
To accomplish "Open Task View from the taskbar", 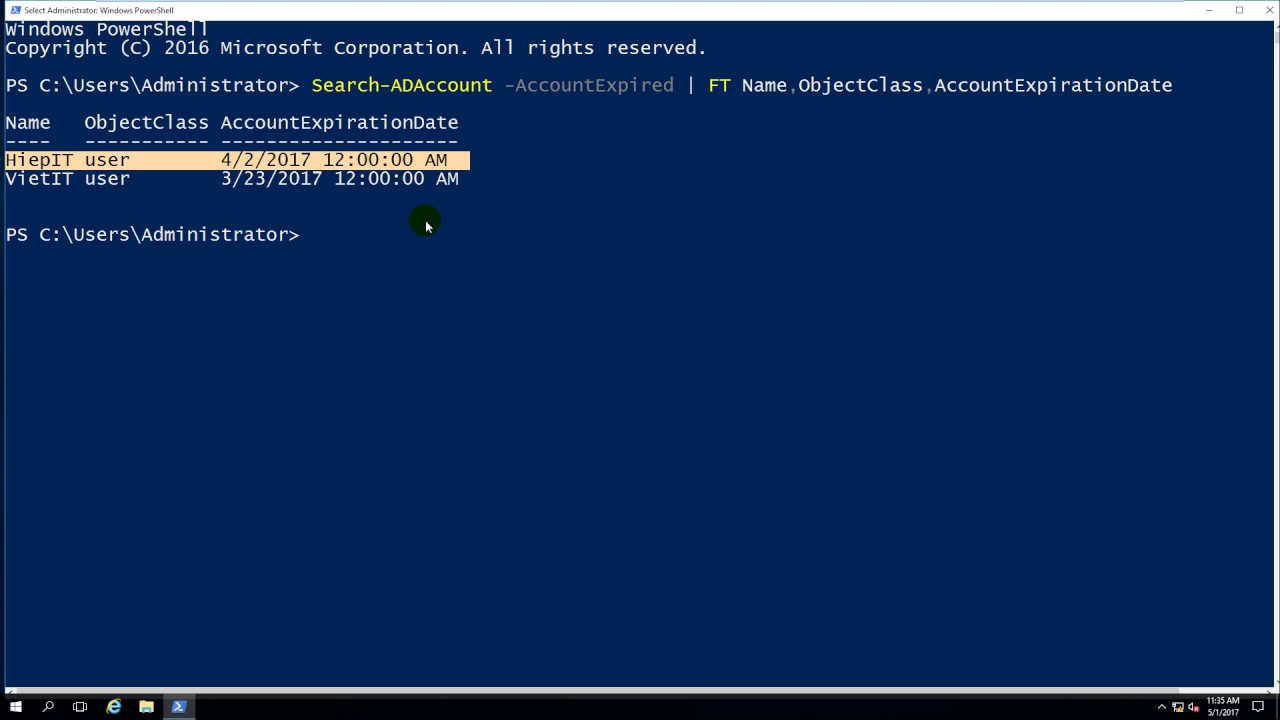I will click(80, 707).
